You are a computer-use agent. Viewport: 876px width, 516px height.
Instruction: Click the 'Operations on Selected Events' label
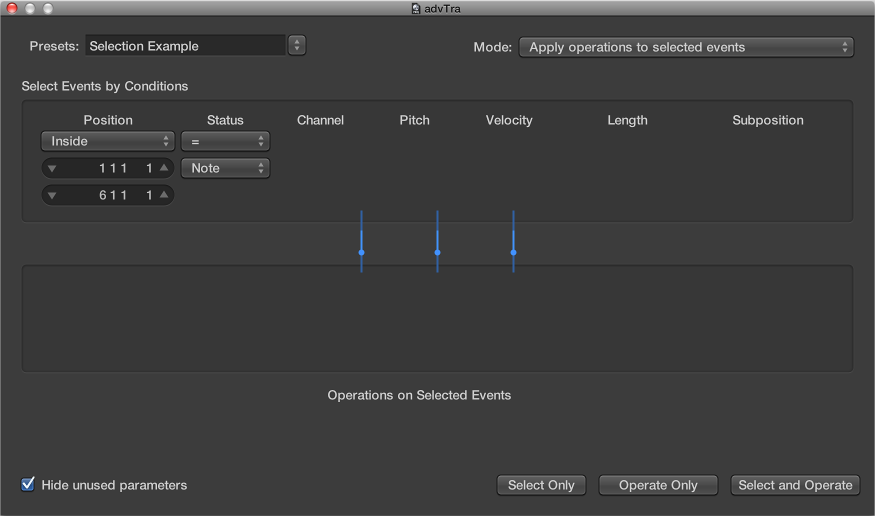419,395
